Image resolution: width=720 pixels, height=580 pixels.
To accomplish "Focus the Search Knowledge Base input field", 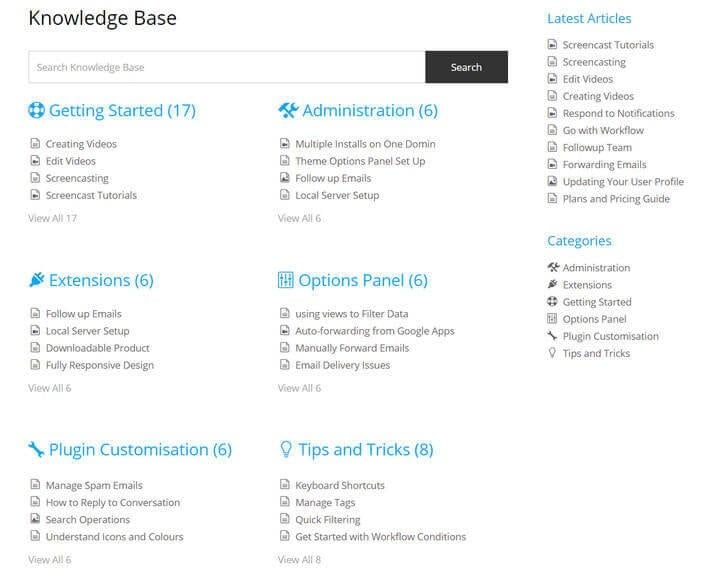I will point(227,67).
